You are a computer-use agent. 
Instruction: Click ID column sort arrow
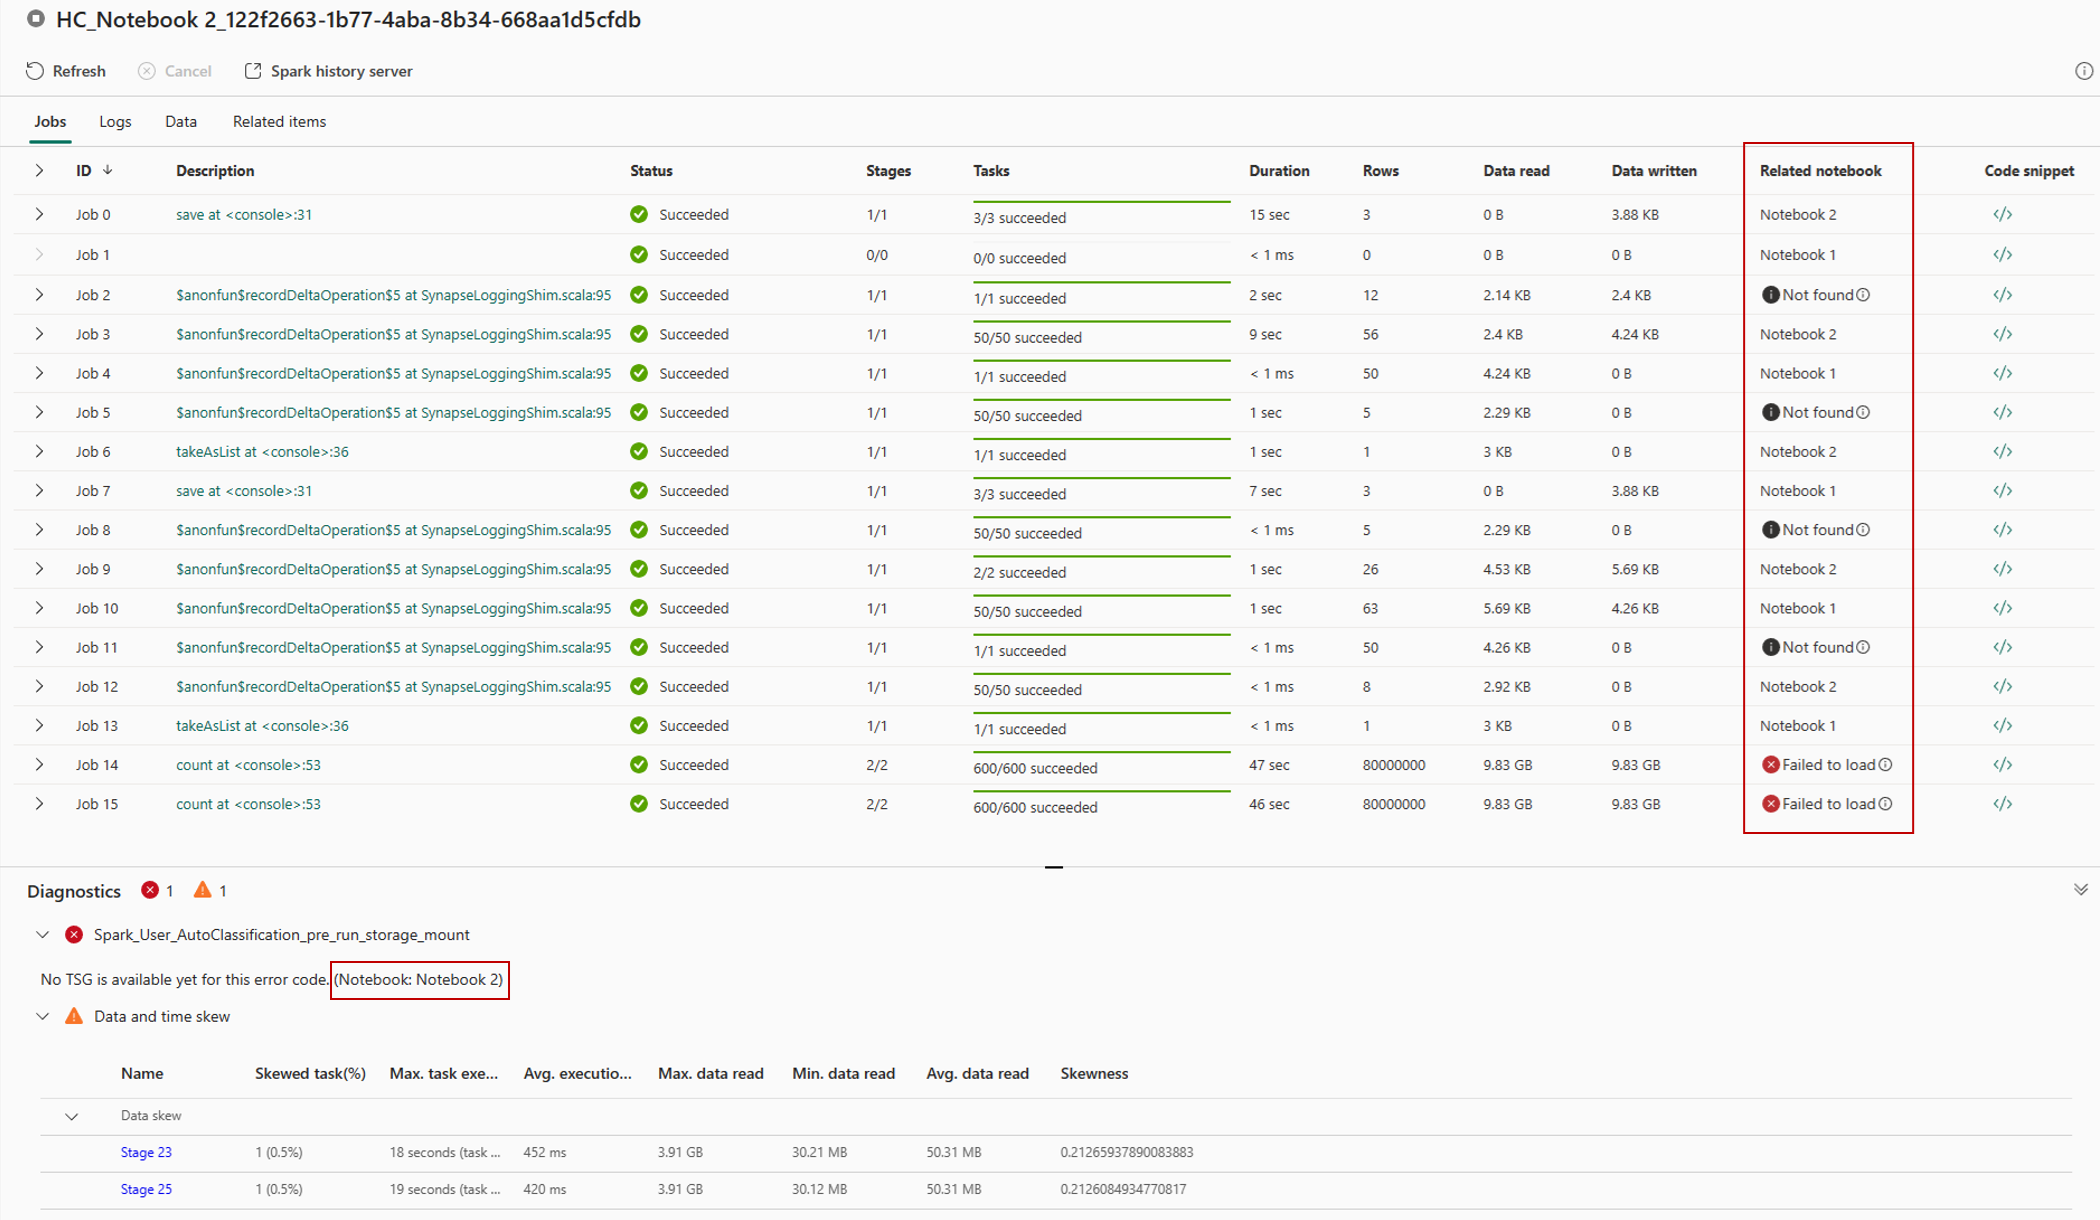[108, 170]
